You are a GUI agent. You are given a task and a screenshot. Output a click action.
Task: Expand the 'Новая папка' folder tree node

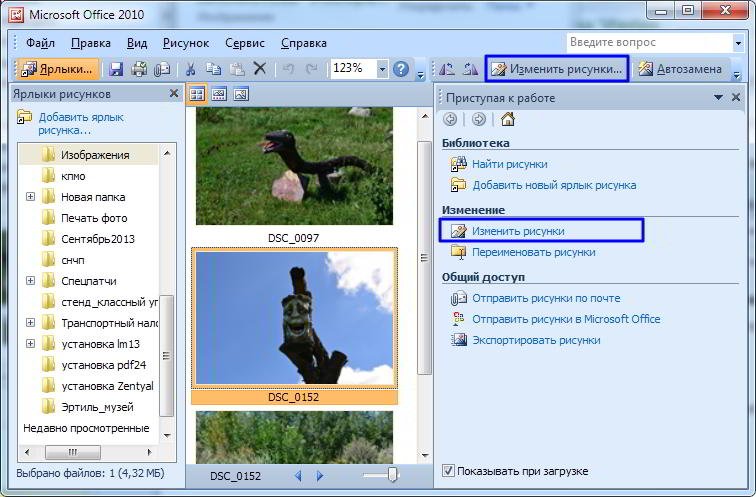(x=31, y=197)
